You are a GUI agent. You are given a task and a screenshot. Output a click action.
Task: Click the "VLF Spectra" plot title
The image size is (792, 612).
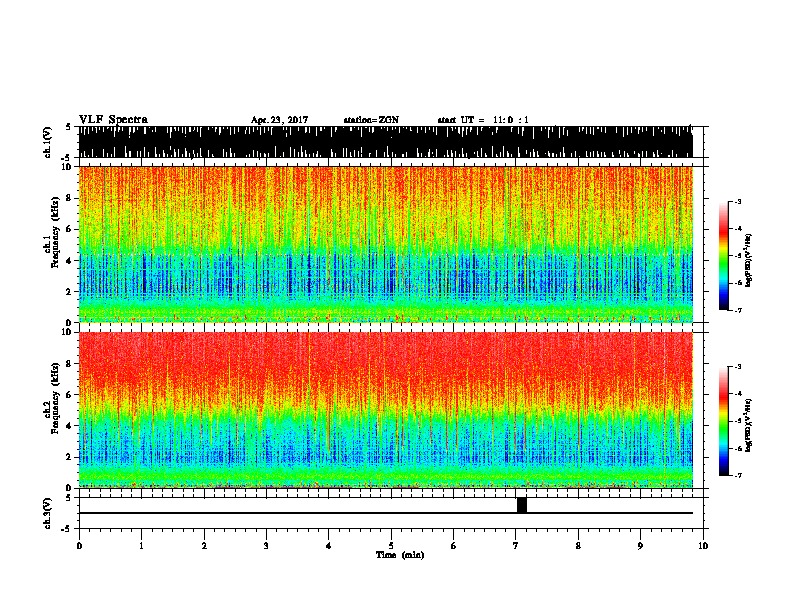tap(113, 120)
